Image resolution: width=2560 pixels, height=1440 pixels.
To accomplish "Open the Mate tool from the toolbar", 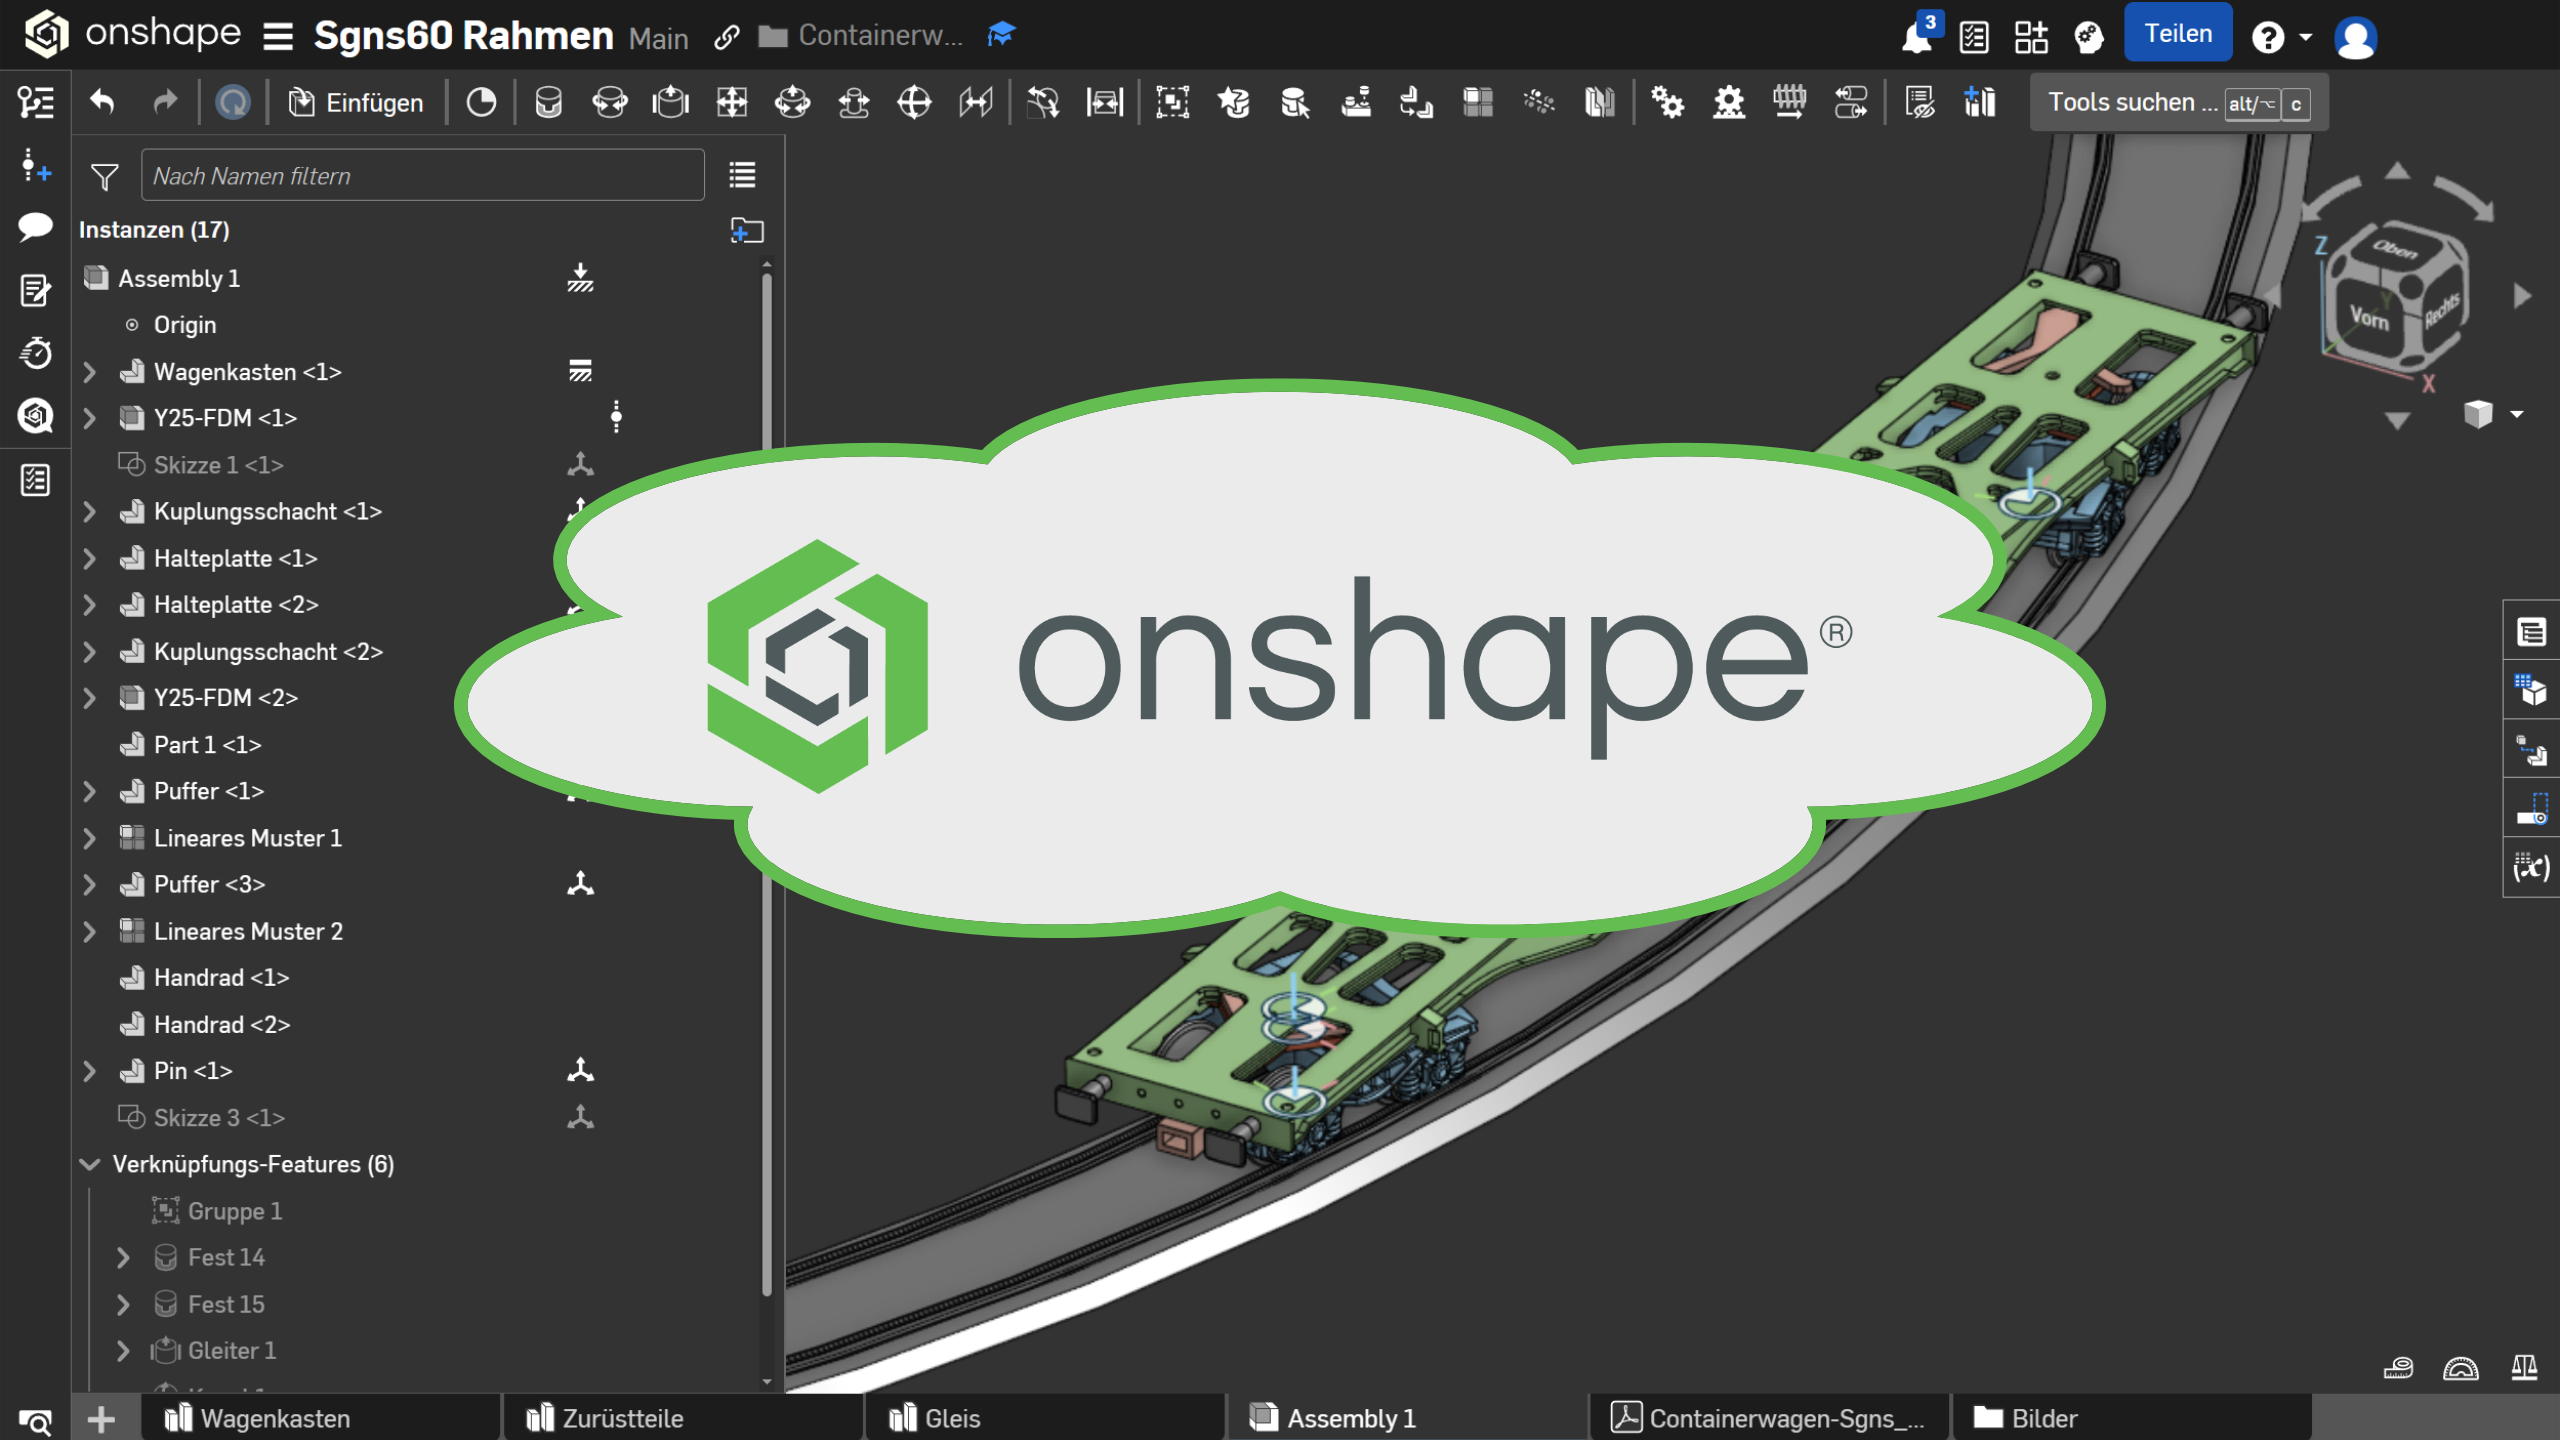I will coord(549,101).
